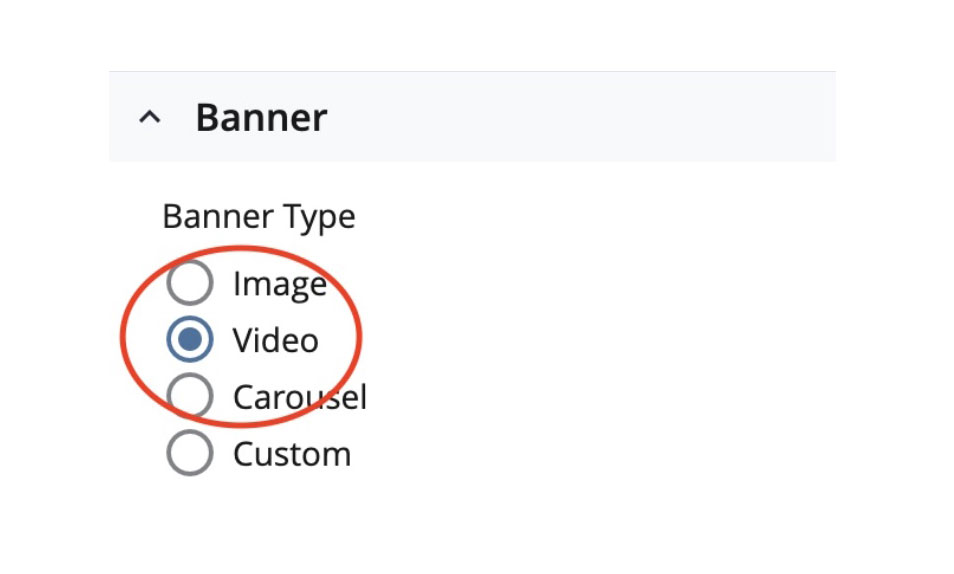Click the empty radio ring beside Custom
Viewport: 954px width, 574px height.
pos(189,454)
